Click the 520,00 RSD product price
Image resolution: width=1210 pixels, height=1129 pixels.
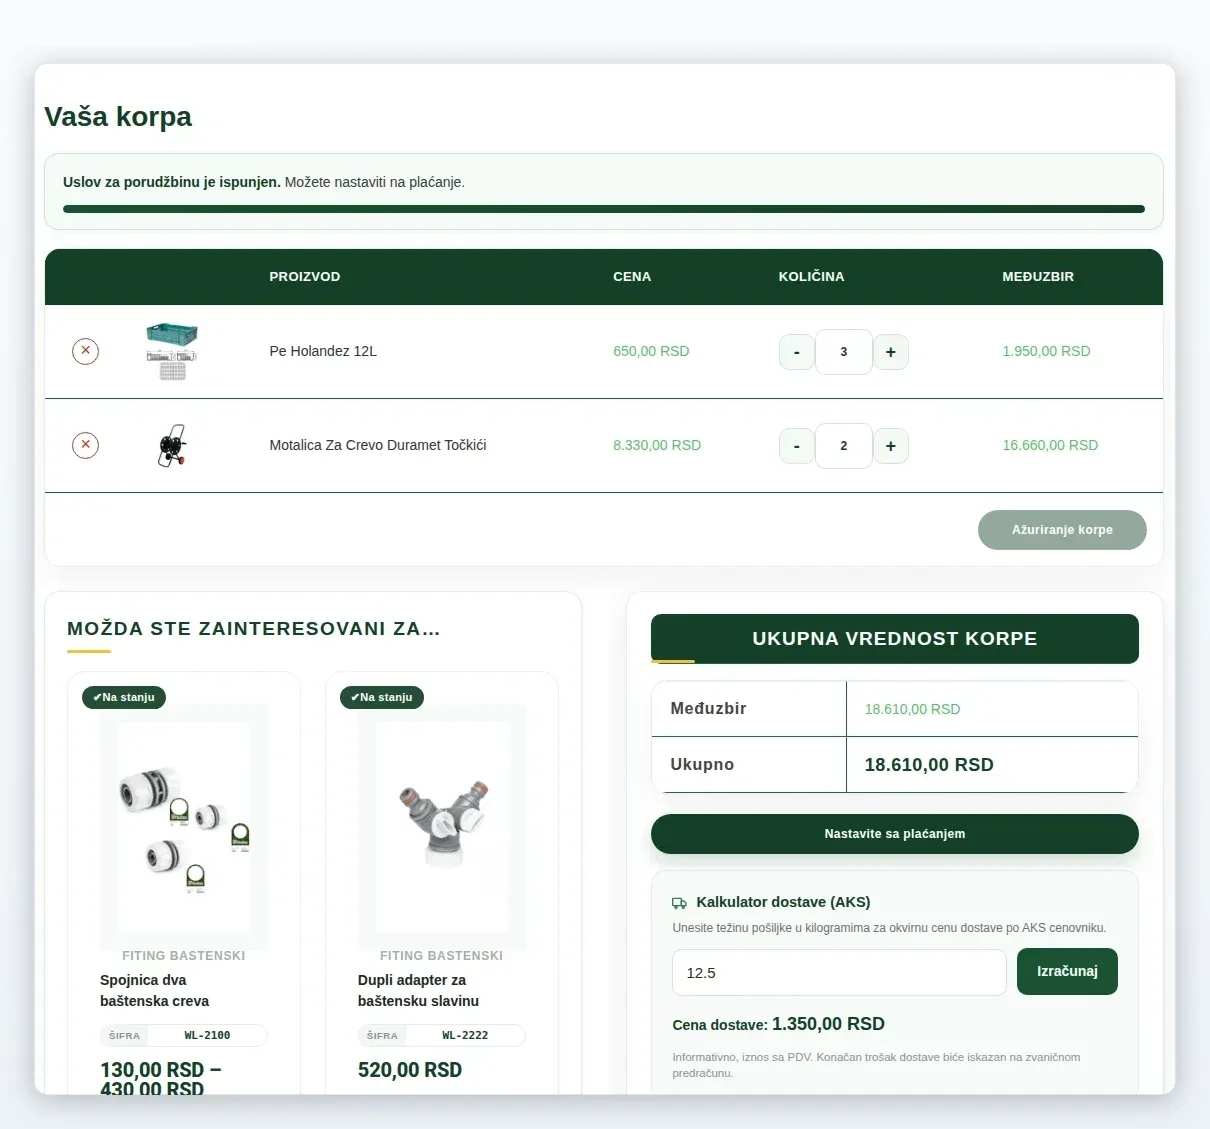click(410, 1070)
